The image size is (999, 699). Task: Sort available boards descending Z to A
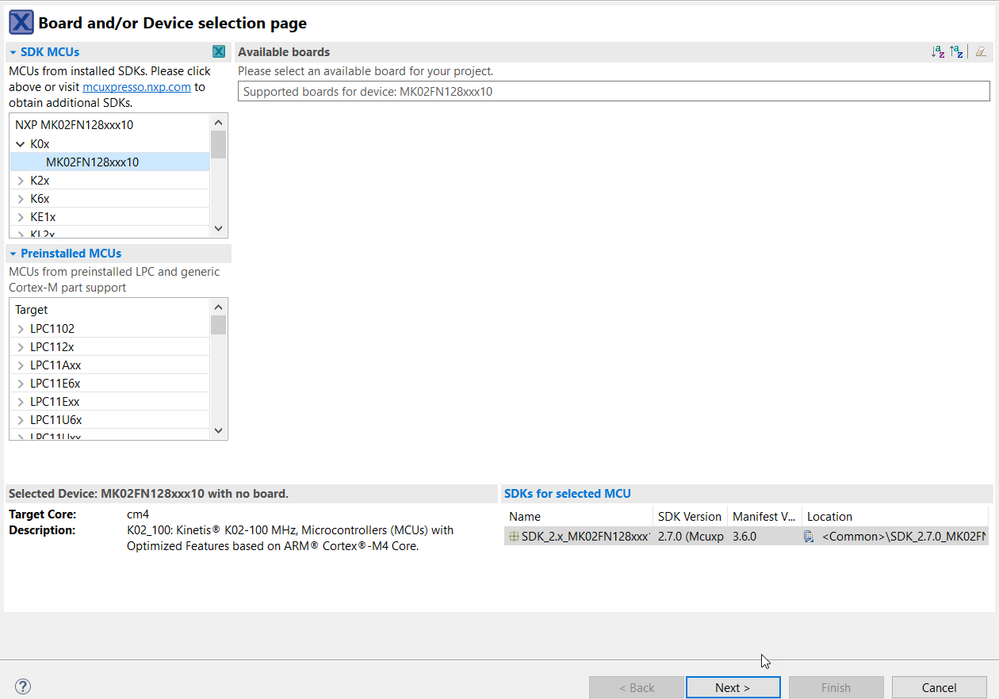[956, 52]
